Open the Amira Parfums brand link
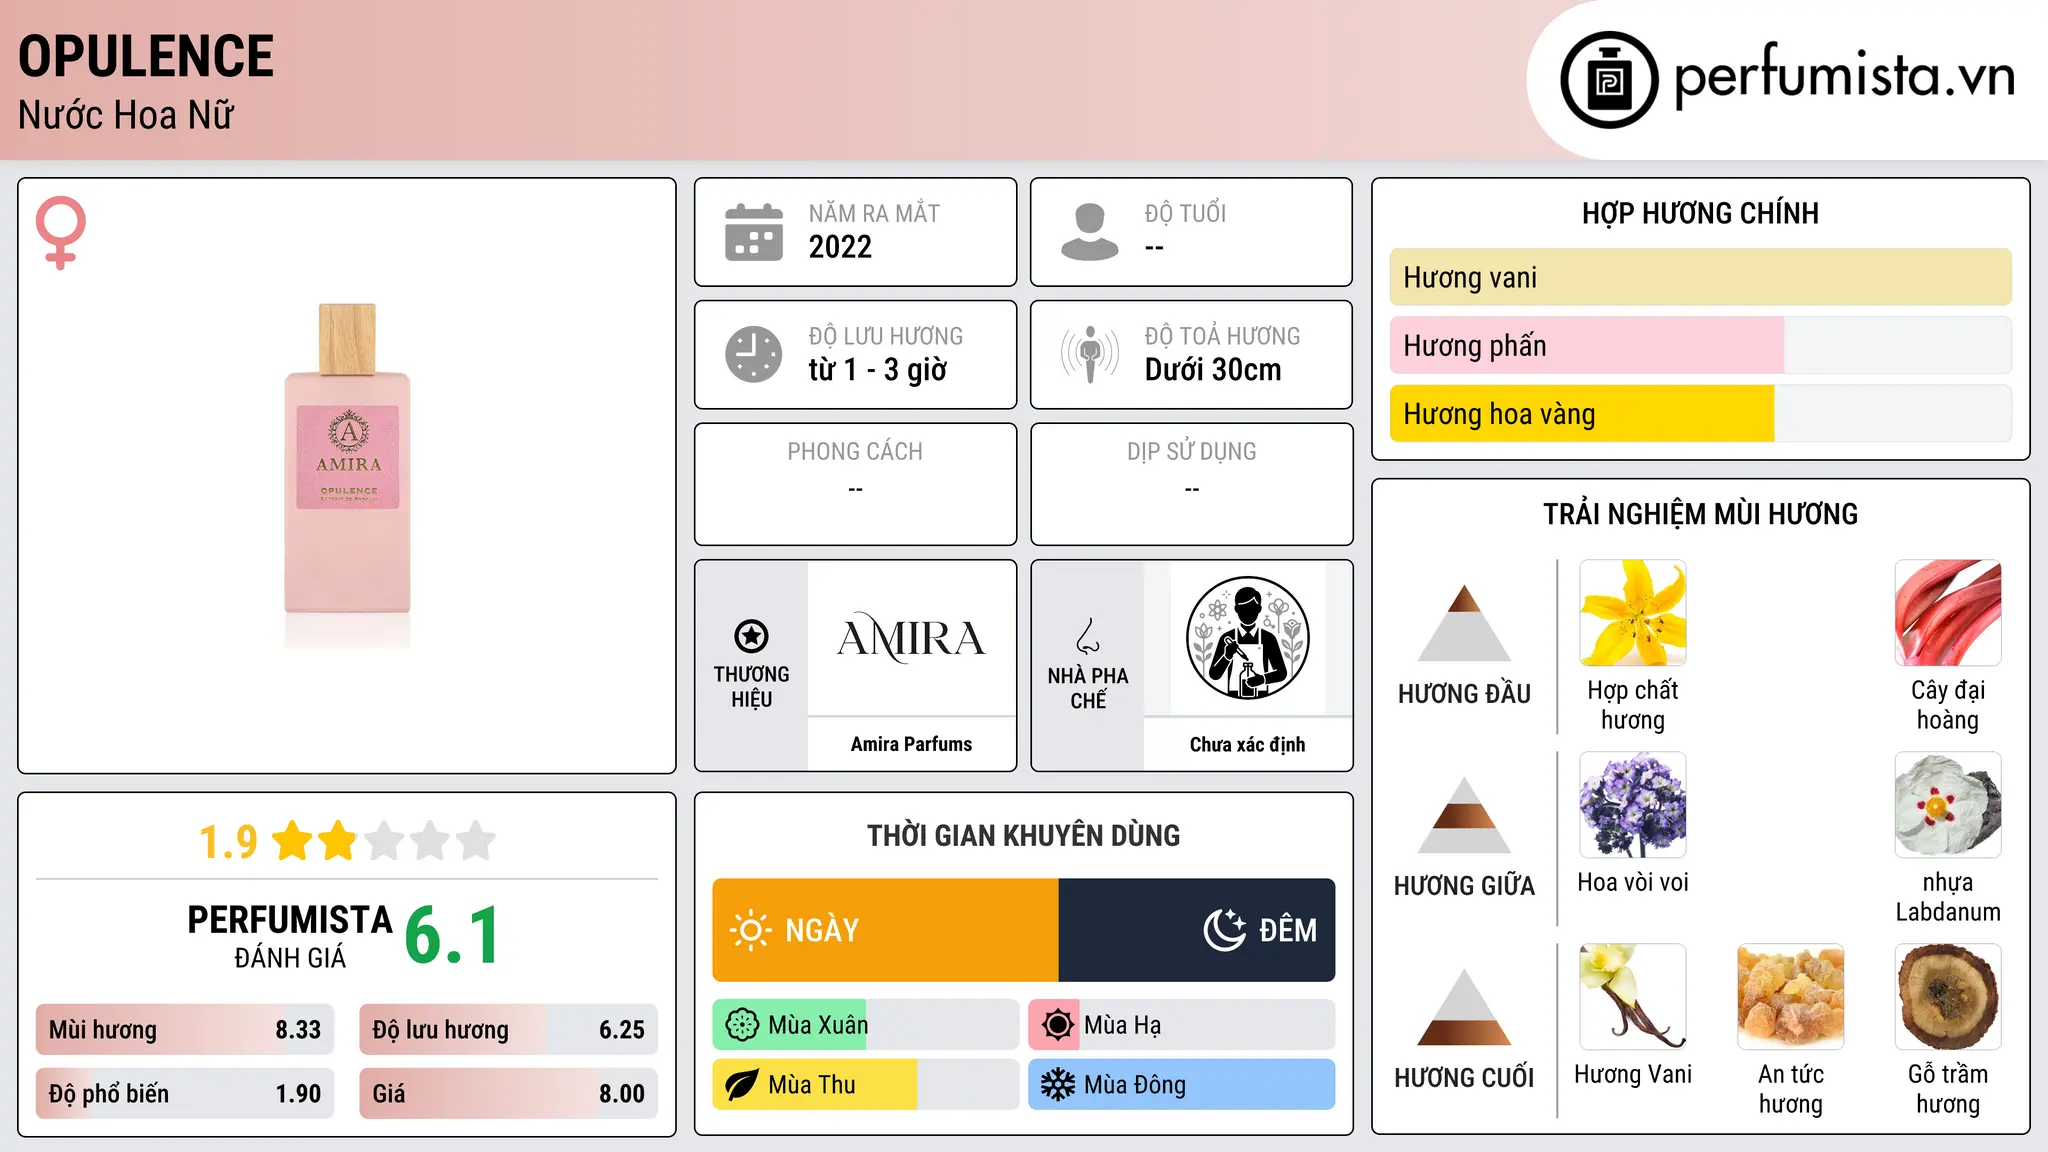 911,744
